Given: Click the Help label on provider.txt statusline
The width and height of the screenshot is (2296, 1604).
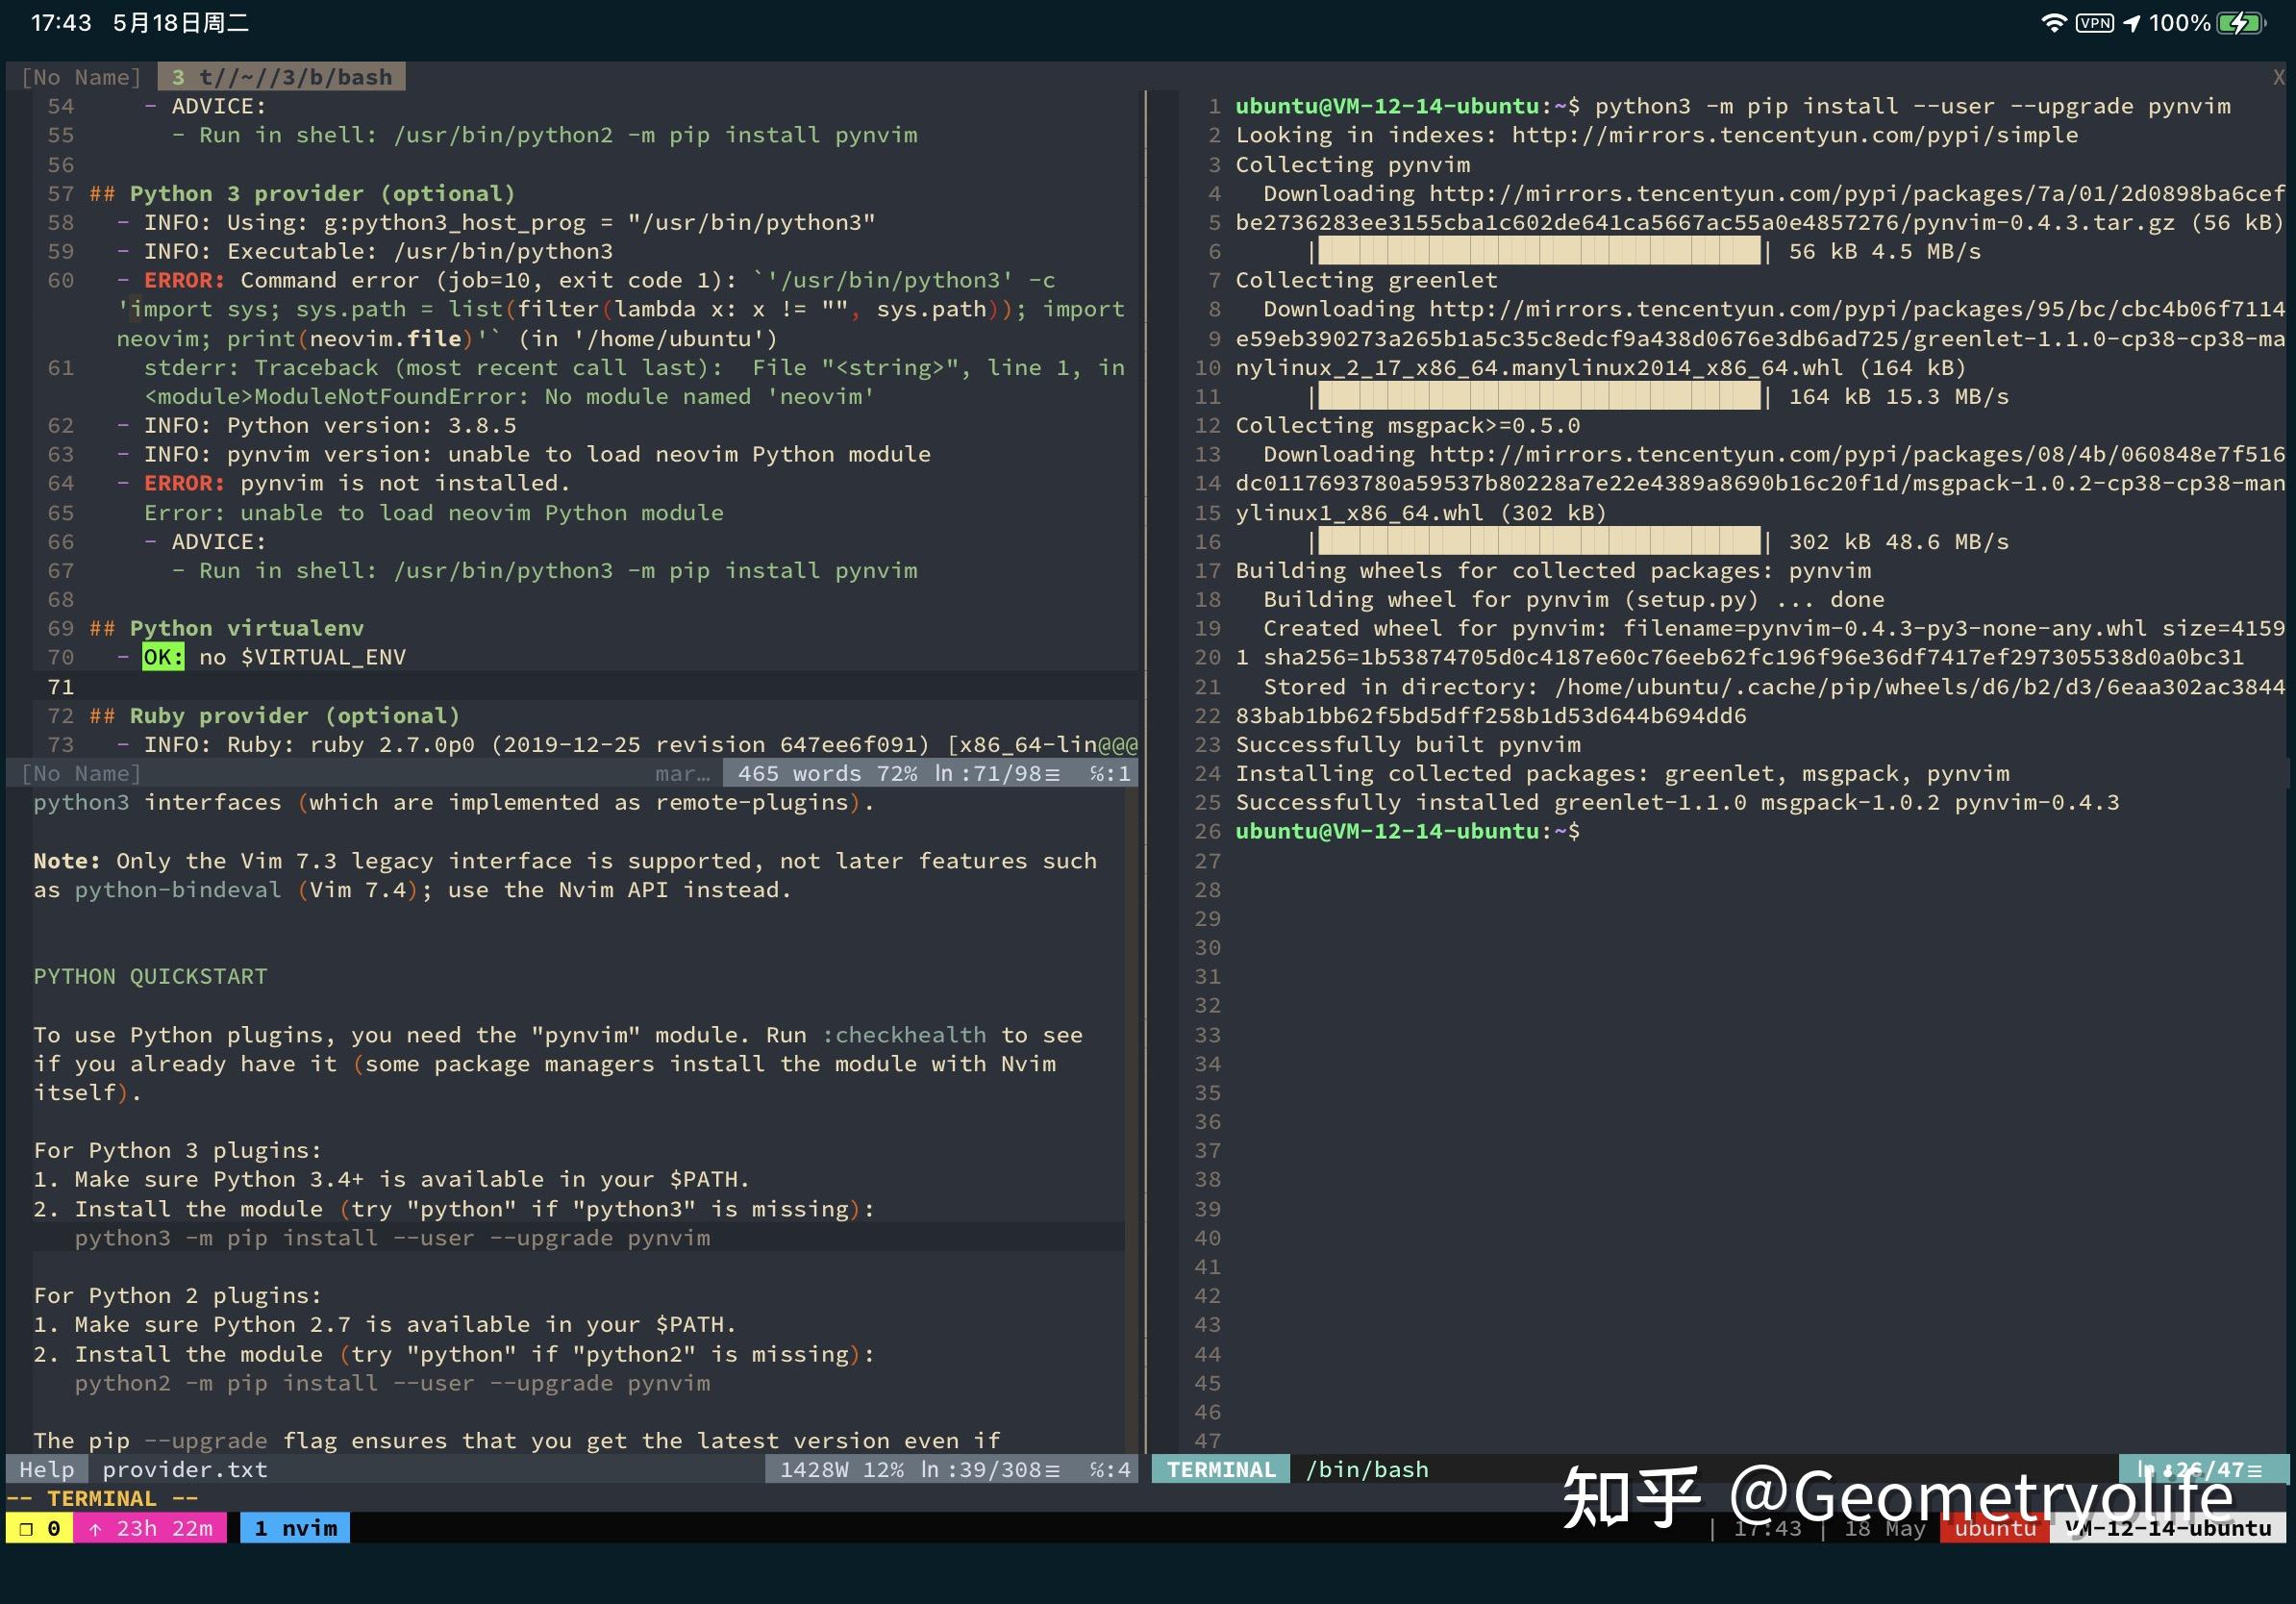Looking at the screenshot, I should point(46,1469).
